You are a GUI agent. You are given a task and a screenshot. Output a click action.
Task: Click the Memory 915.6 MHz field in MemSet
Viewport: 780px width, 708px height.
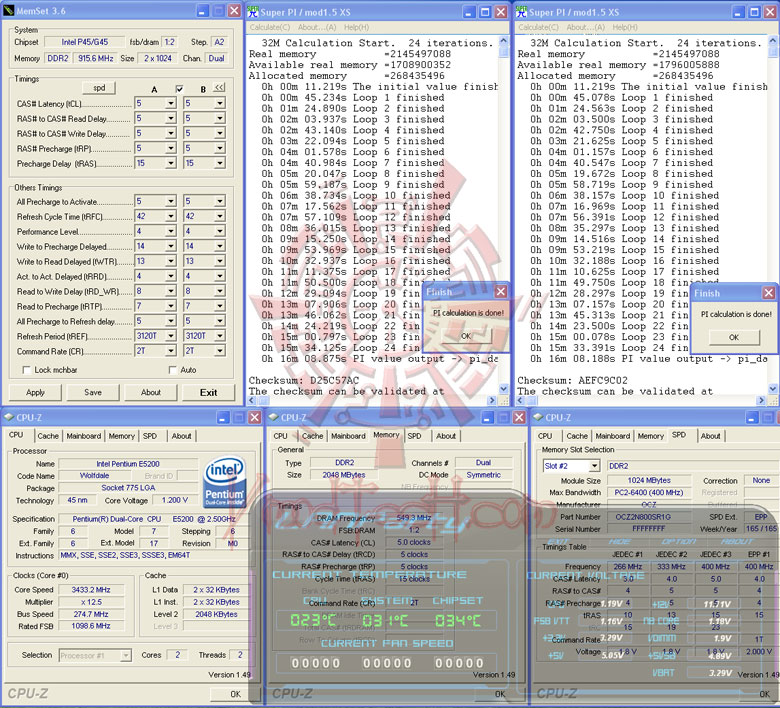[x=96, y=58]
